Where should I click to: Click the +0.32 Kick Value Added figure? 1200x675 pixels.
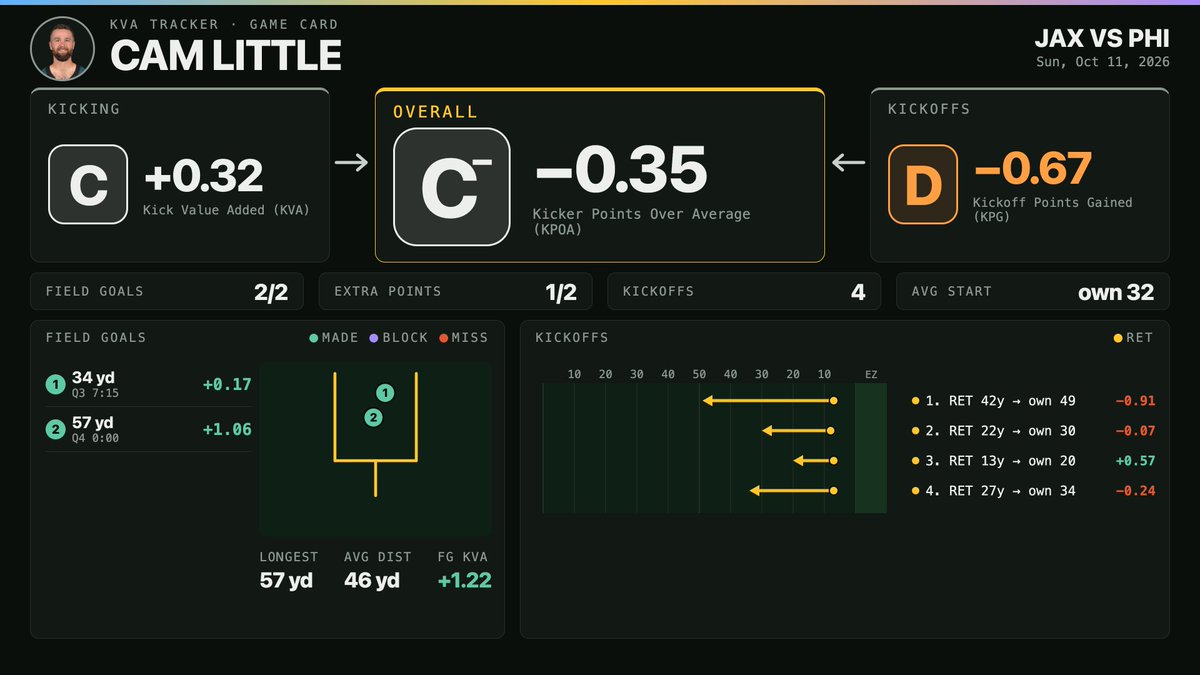pyautogui.click(x=203, y=177)
